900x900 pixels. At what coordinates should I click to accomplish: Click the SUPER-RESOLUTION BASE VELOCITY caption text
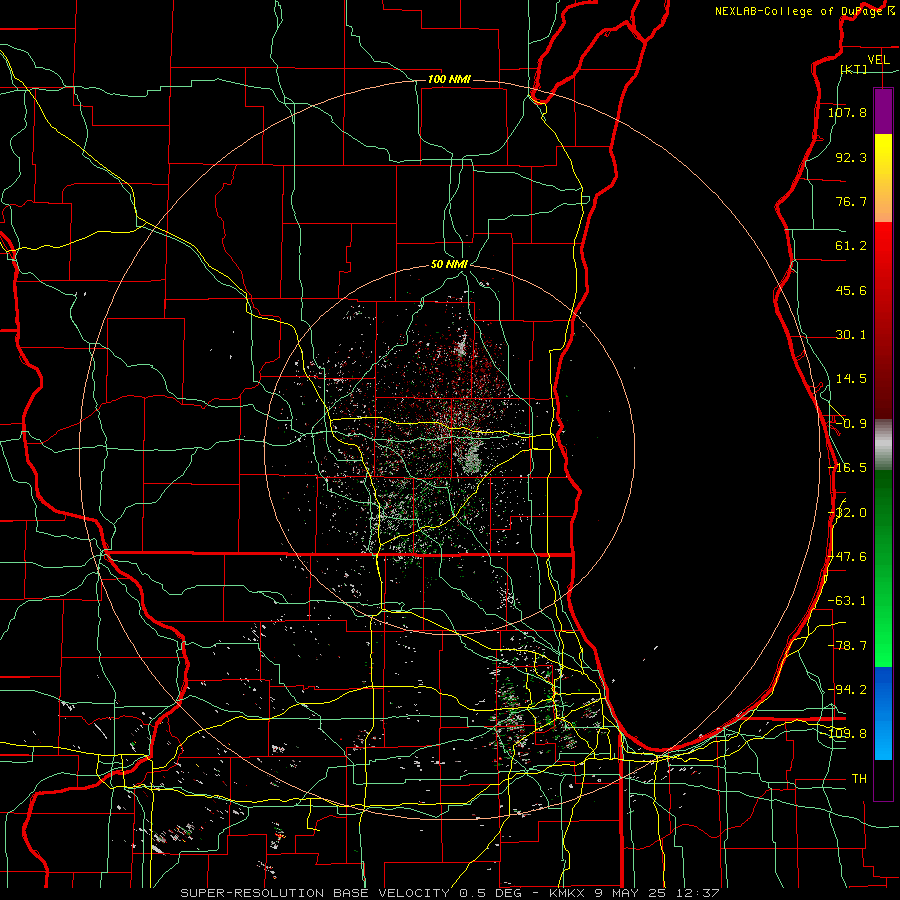point(317,893)
